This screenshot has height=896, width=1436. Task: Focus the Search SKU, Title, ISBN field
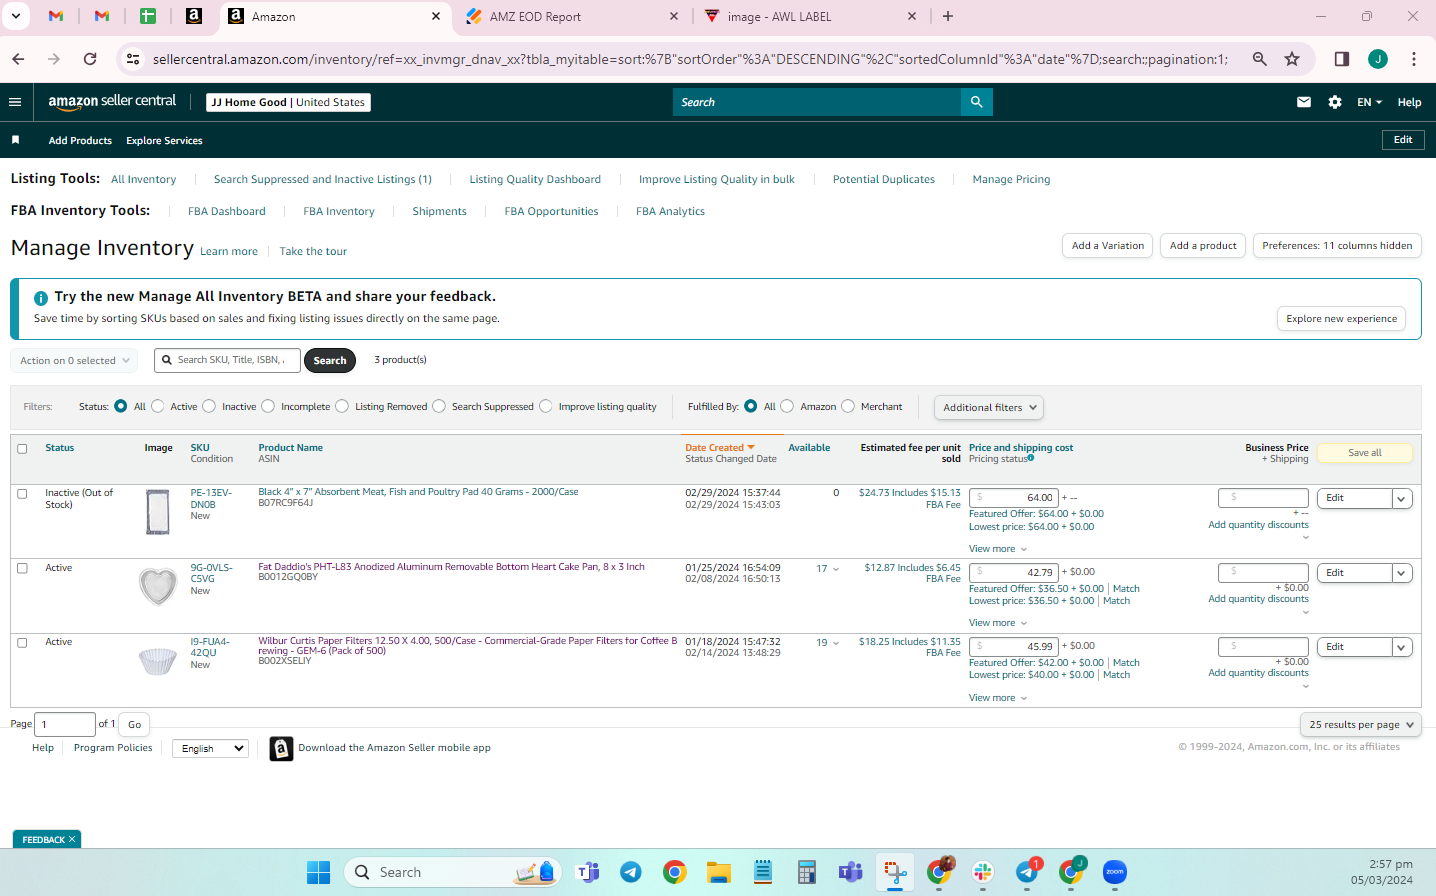click(227, 360)
